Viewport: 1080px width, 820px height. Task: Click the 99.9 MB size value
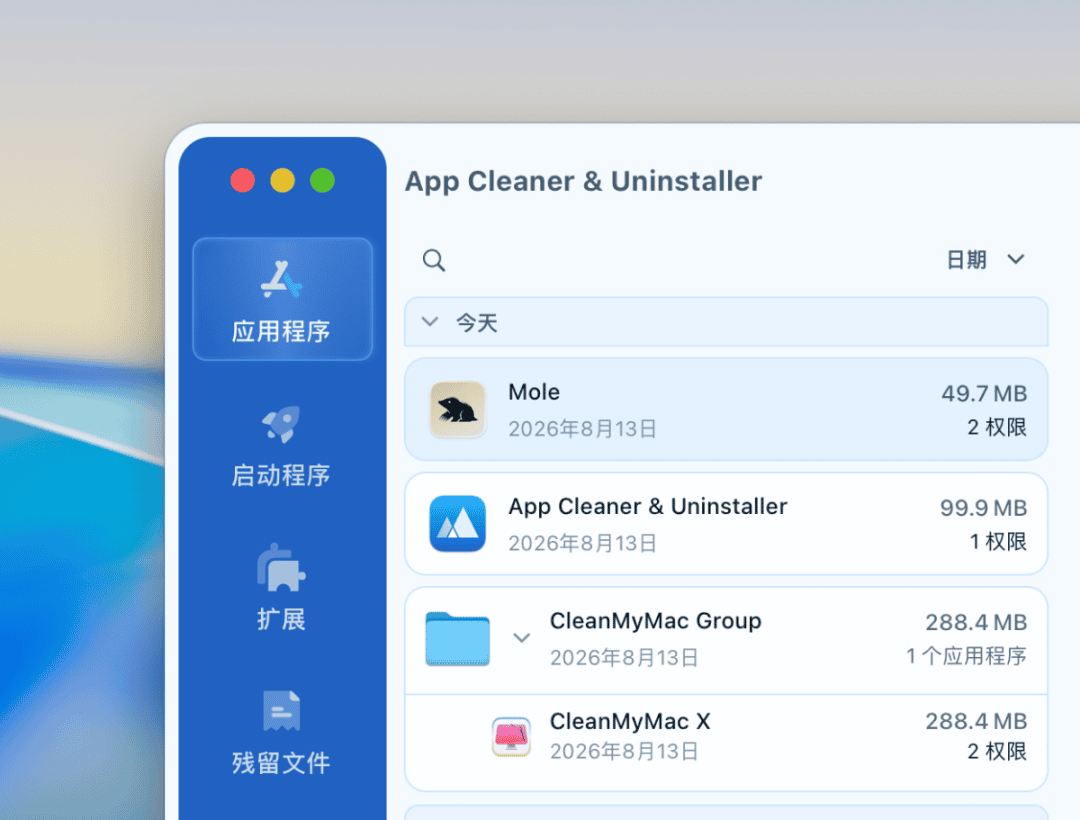point(984,507)
